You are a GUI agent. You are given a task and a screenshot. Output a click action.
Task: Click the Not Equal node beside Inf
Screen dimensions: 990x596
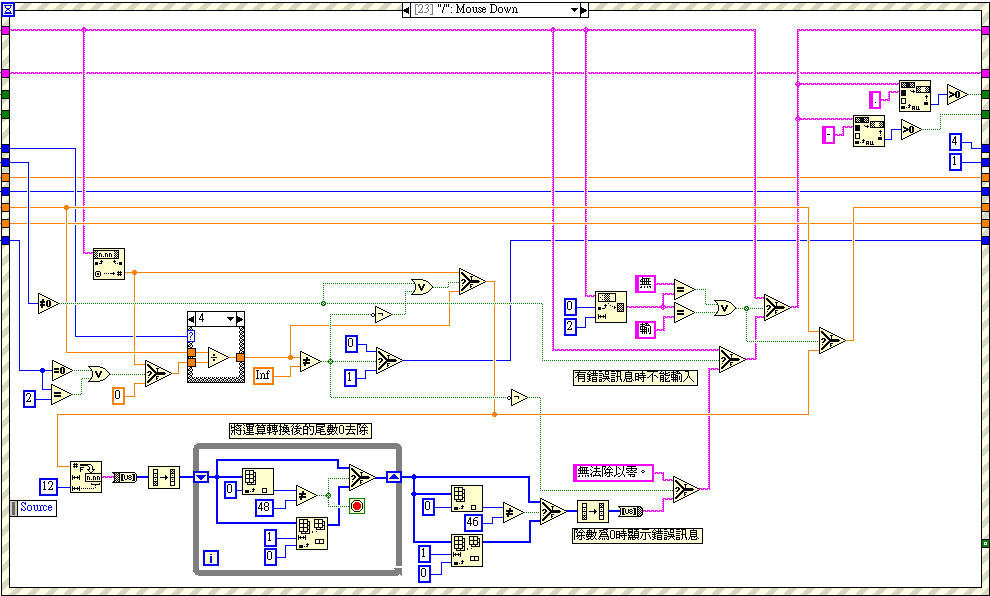click(311, 363)
